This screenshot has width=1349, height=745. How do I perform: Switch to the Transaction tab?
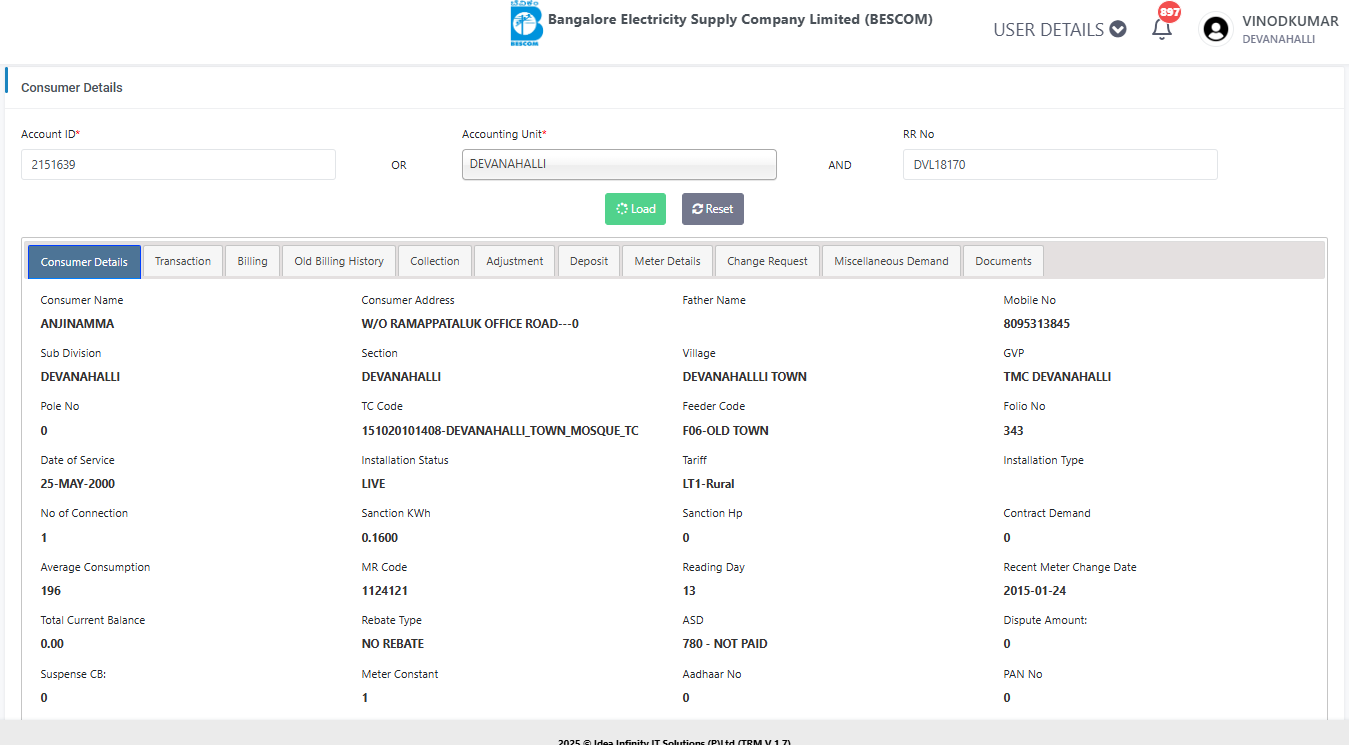click(x=183, y=261)
